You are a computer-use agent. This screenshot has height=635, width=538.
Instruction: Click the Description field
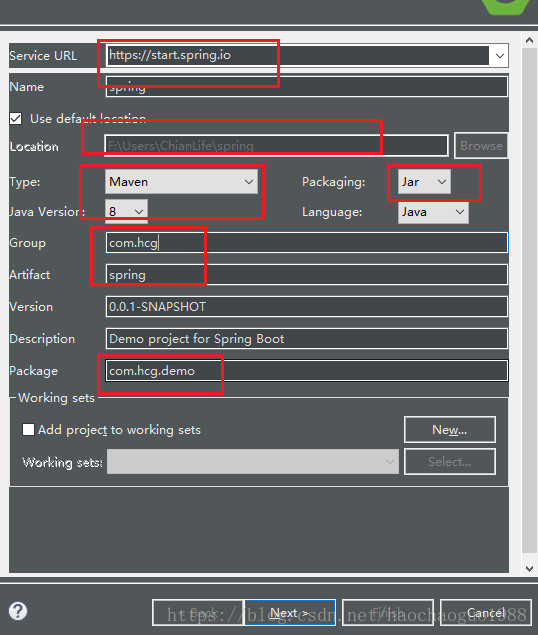[307, 339]
